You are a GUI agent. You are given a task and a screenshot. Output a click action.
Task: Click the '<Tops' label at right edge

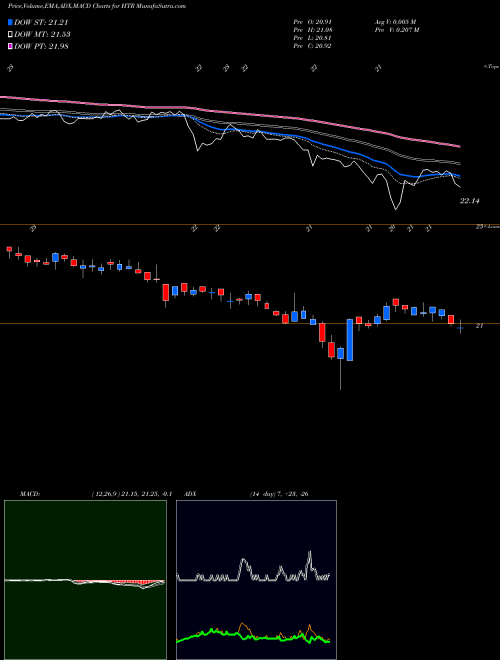click(x=492, y=67)
